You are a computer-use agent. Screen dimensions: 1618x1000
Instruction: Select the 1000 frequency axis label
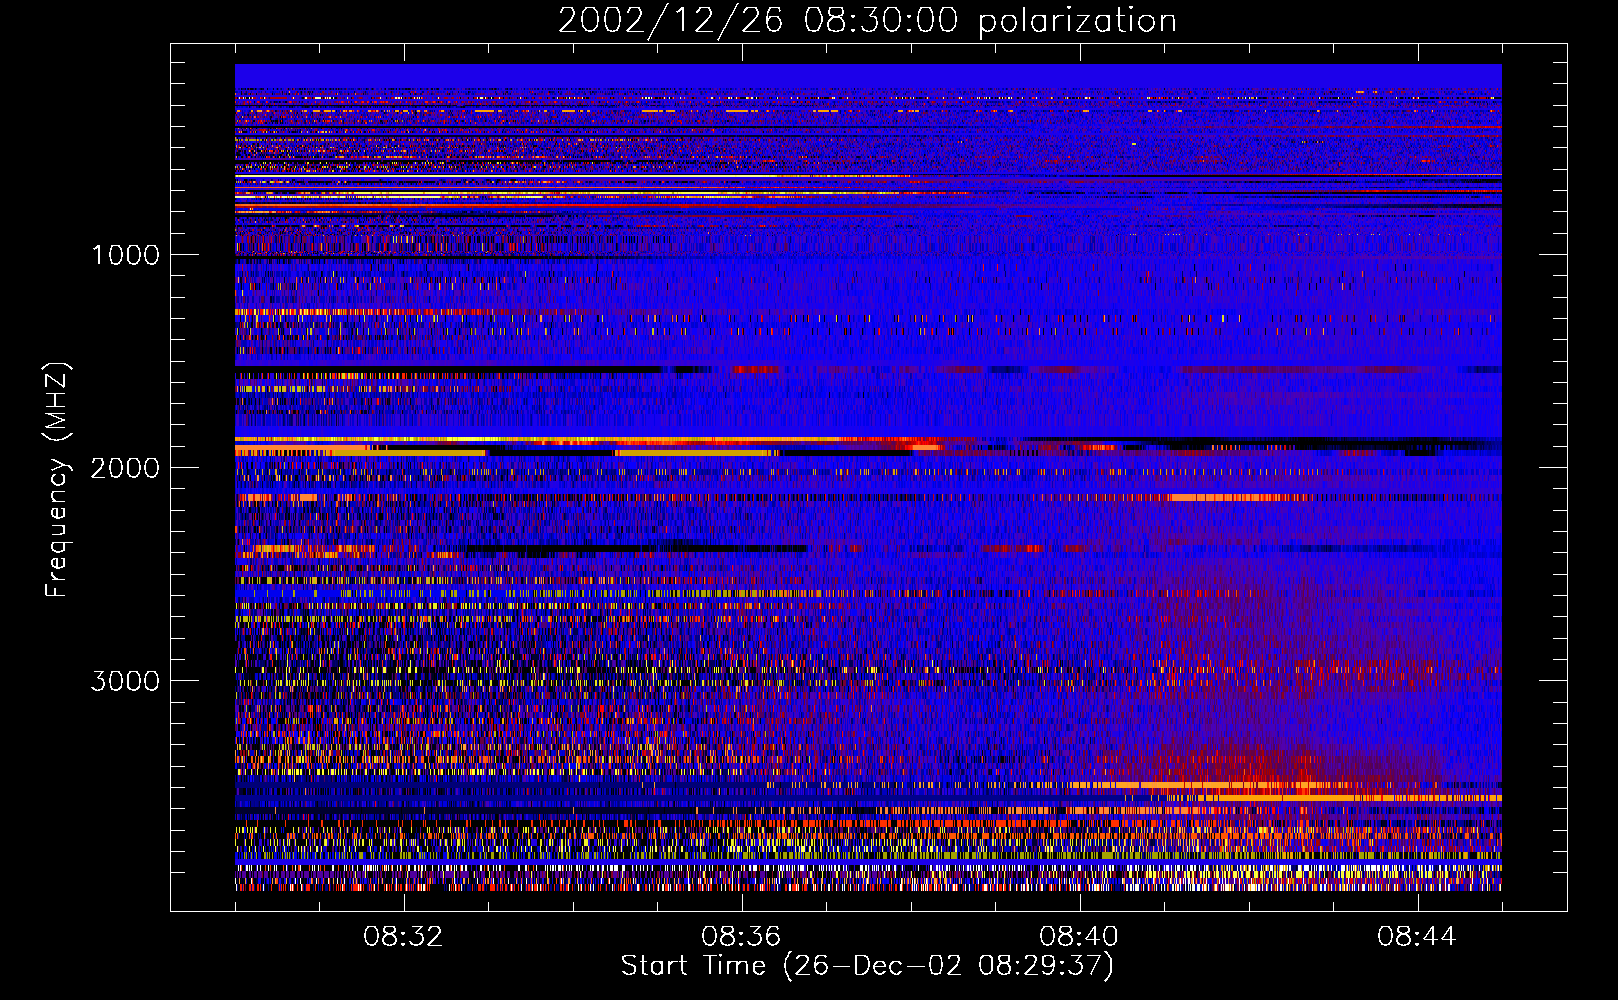(x=125, y=255)
